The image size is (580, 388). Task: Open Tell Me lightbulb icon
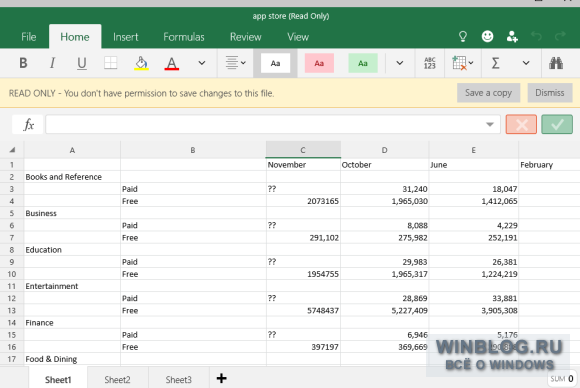[463, 36]
